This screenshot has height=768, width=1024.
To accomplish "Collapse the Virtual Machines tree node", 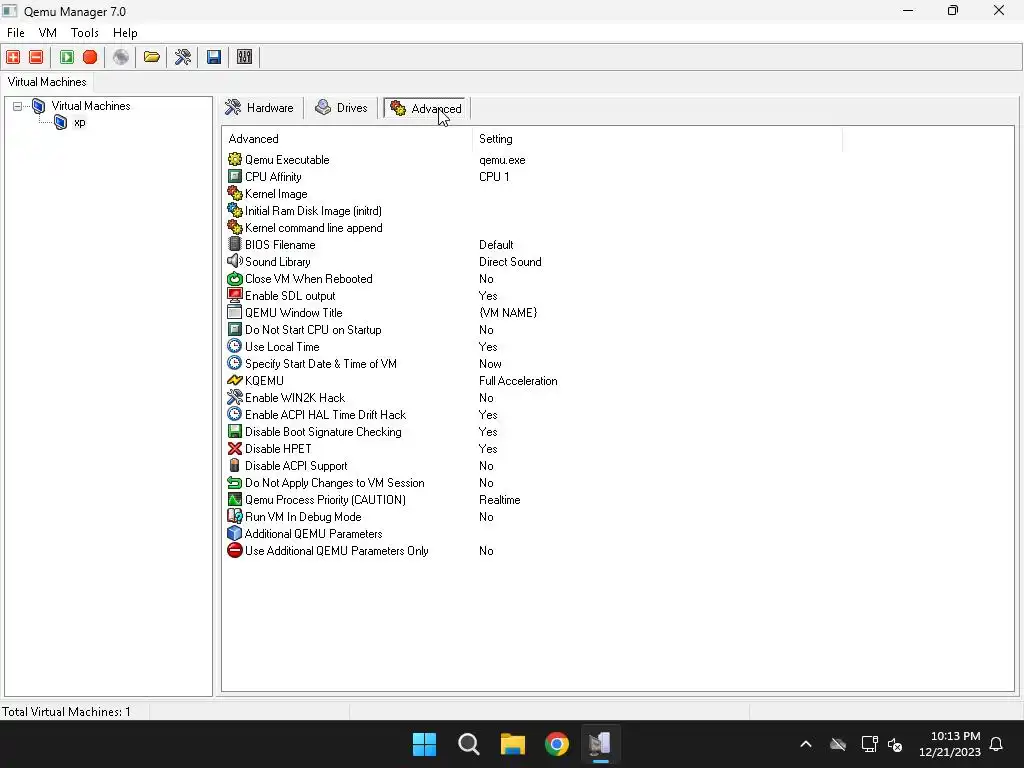I will (x=18, y=106).
